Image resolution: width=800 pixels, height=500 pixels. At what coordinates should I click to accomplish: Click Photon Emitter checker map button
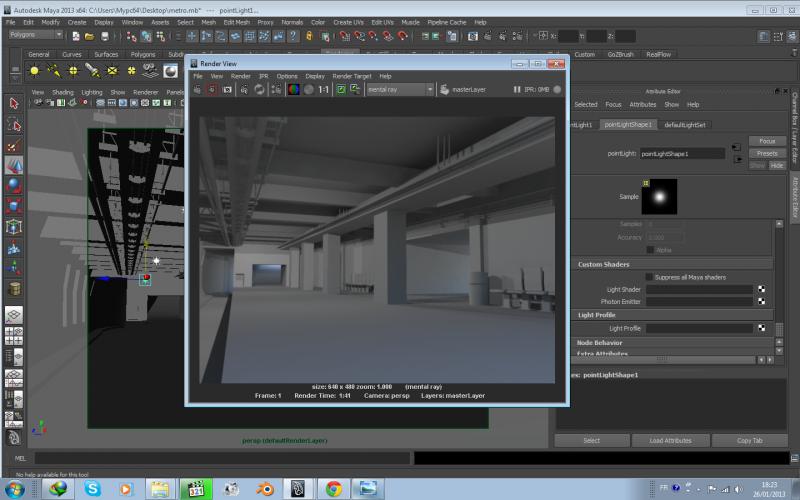(761, 302)
